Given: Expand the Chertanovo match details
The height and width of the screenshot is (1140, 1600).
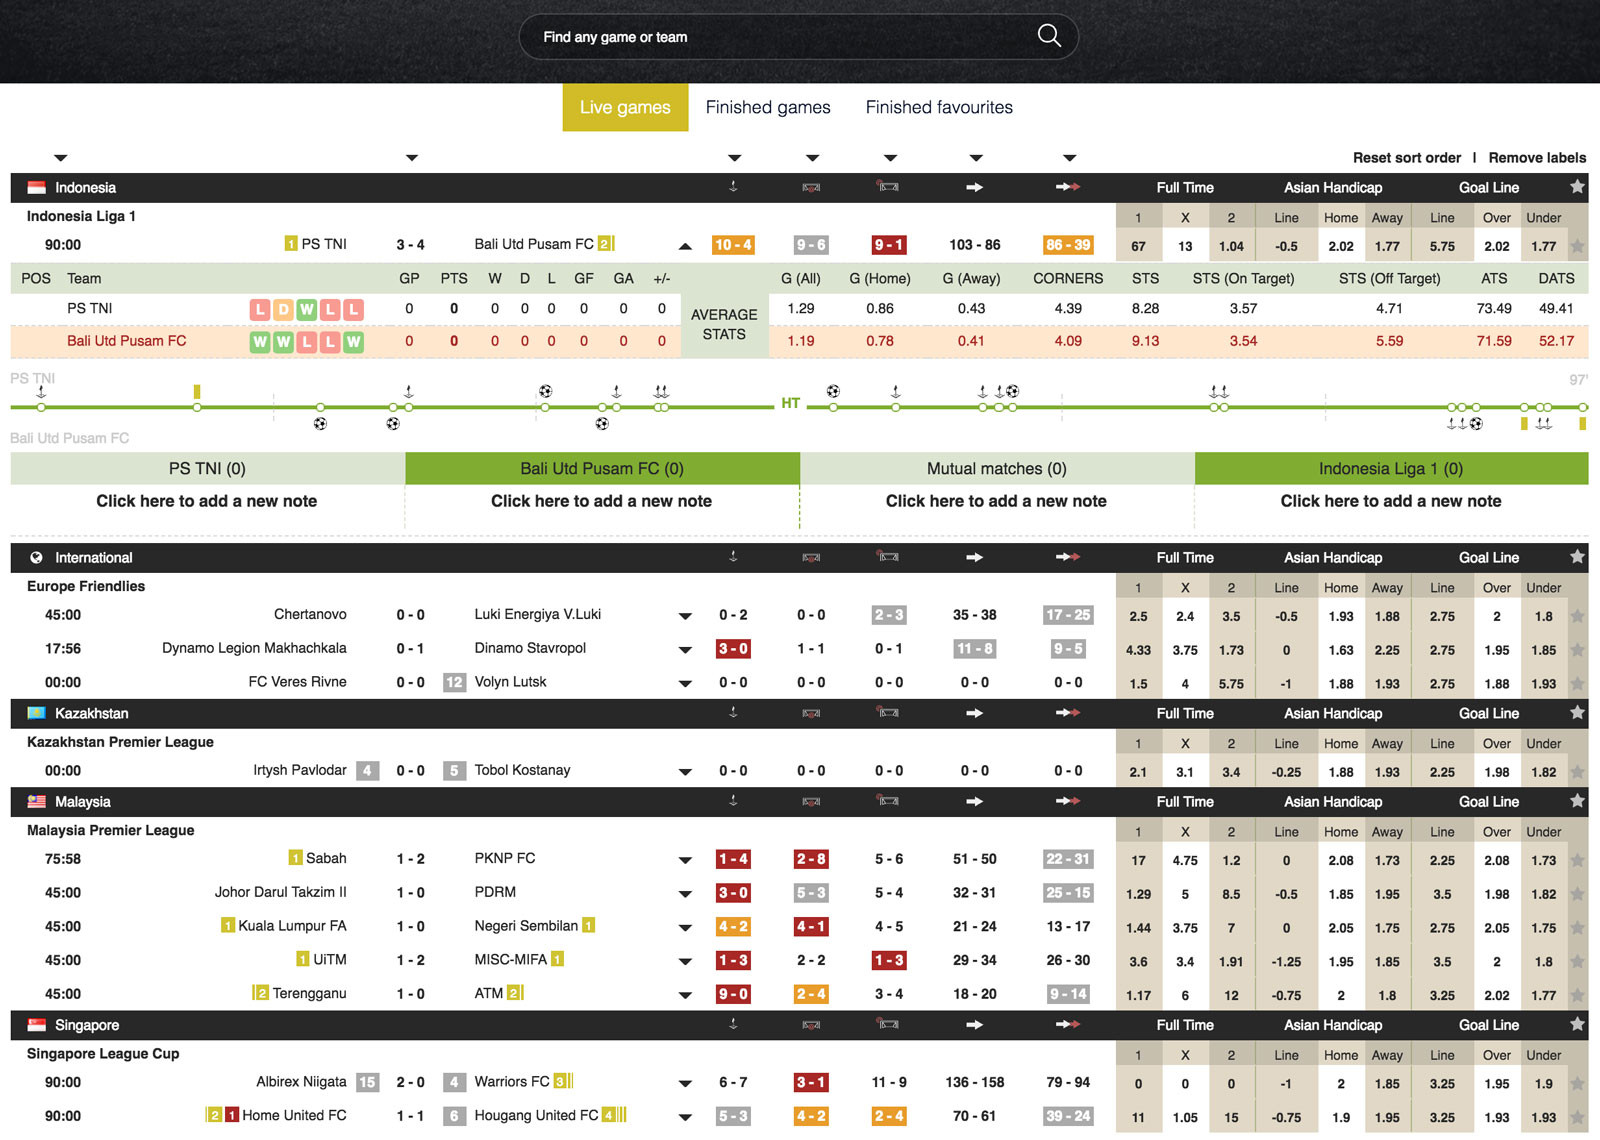Looking at the screenshot, I should [685, 617].
